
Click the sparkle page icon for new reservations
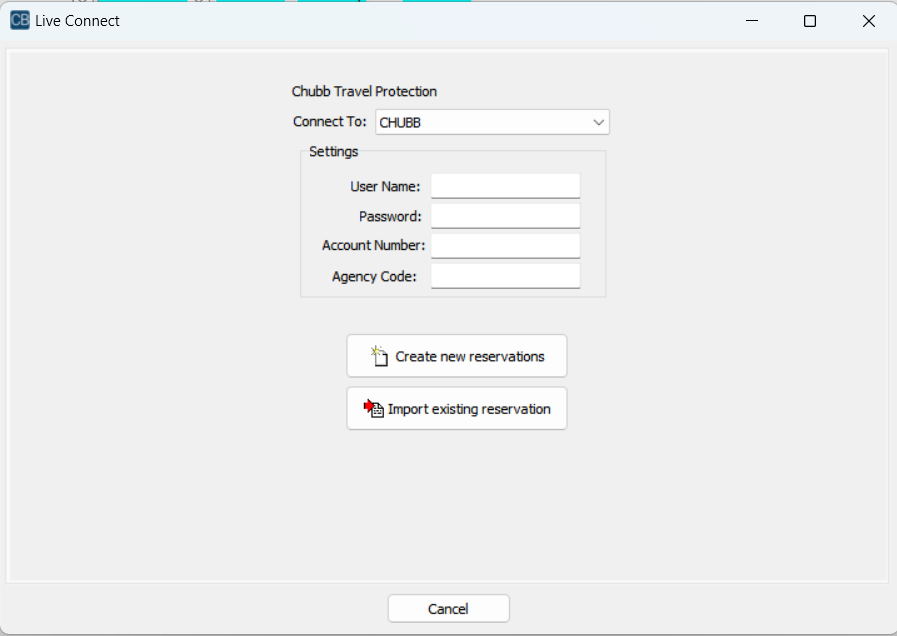pos(378,355)
